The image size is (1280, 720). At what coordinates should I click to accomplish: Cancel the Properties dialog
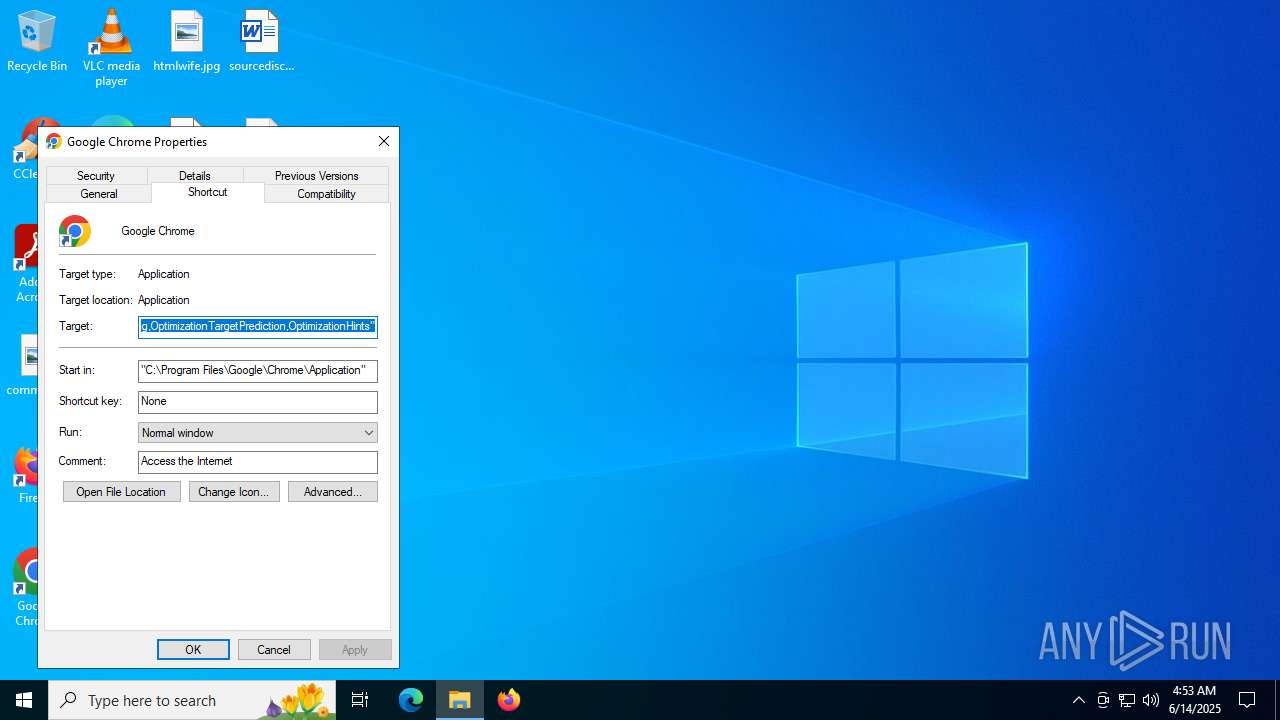click(274, 650)
